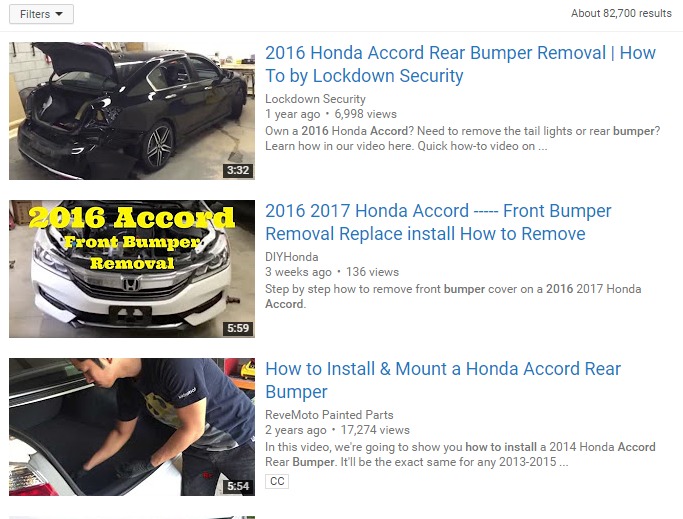Click the white Accord front bumper thumbnail
The width and height of the screenshot is (683, 519).
(x=132, y=269)
